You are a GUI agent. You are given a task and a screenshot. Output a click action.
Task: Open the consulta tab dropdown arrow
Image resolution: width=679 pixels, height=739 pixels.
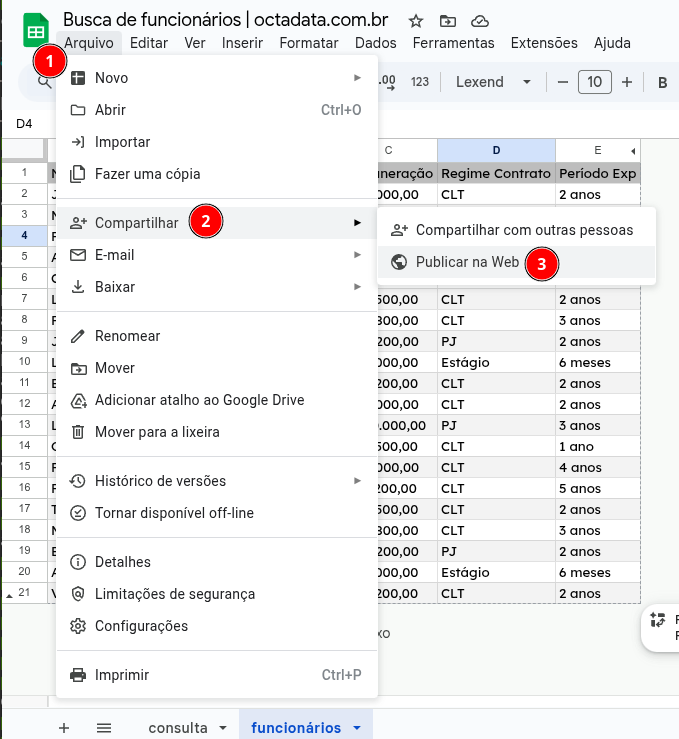[223, 728]
